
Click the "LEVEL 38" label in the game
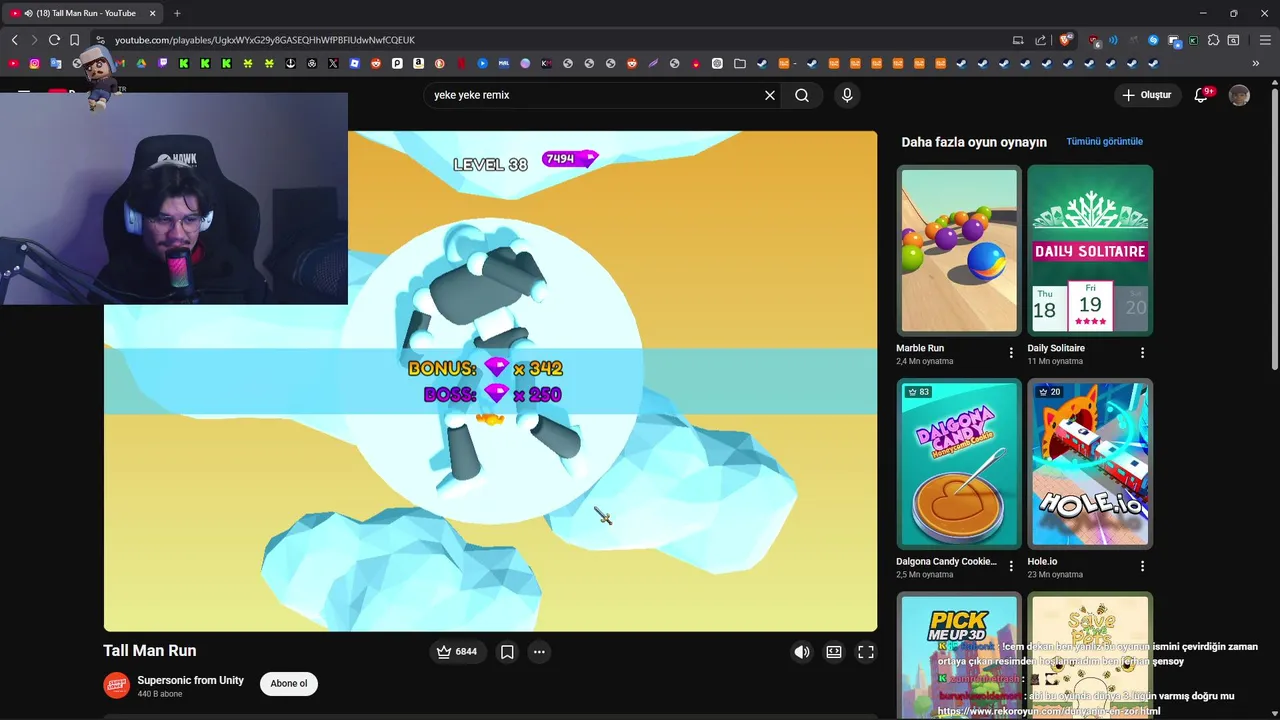[x=490, y=164]
